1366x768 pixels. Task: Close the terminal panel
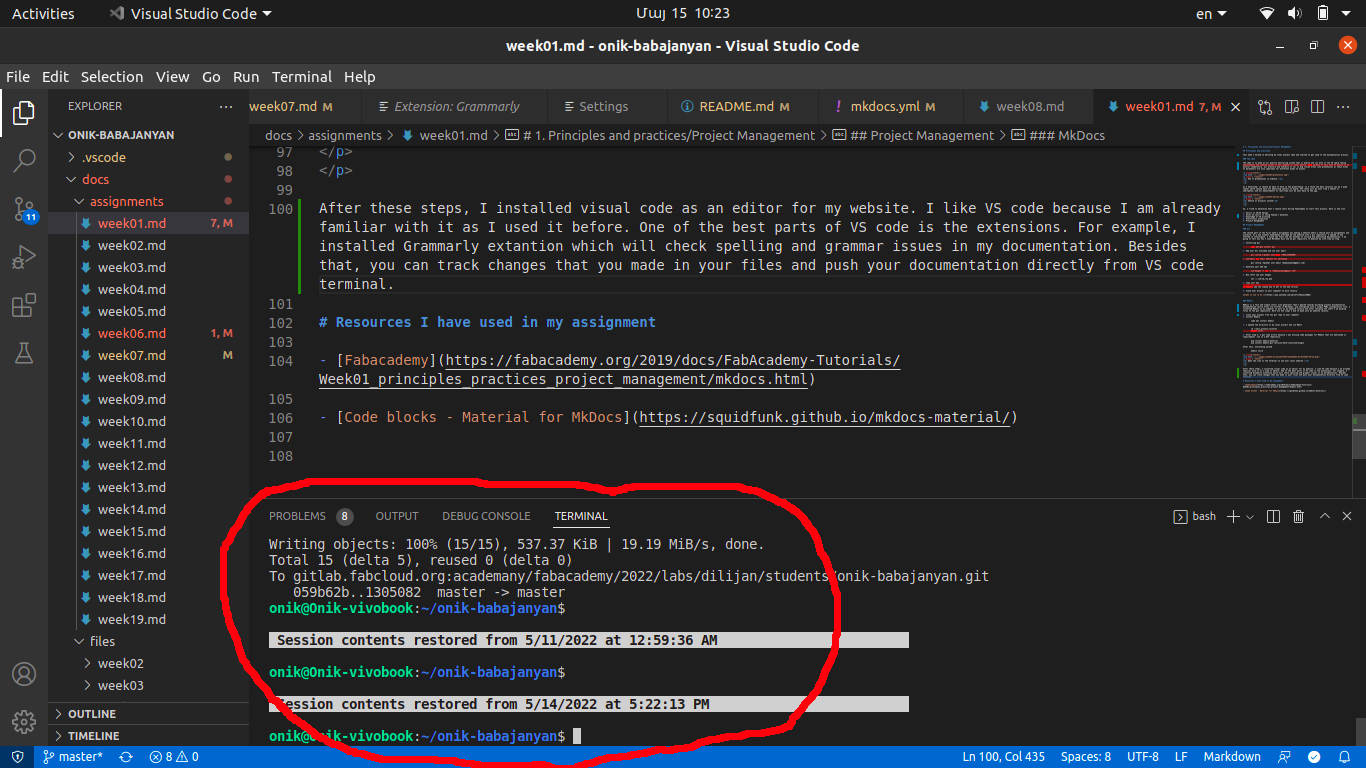pyautogui.click(x=1348, y=516)
